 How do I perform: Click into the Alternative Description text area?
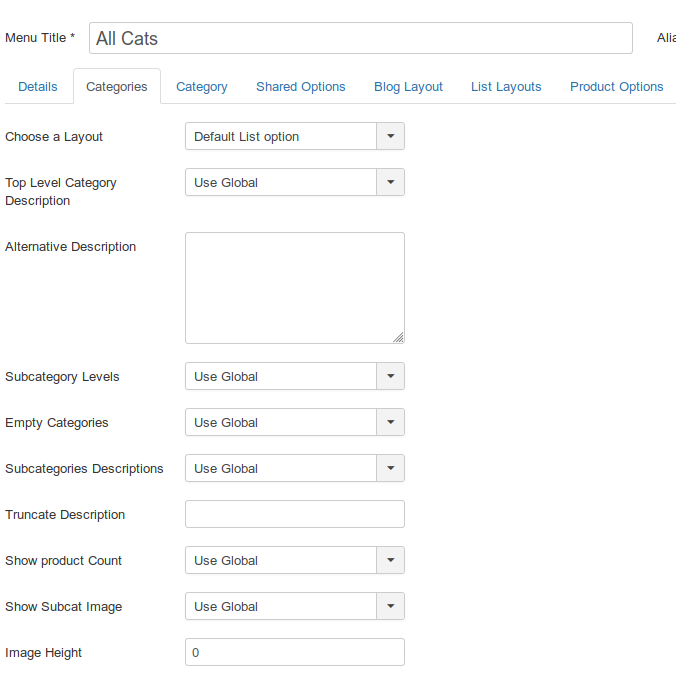(x=295, y=288)
